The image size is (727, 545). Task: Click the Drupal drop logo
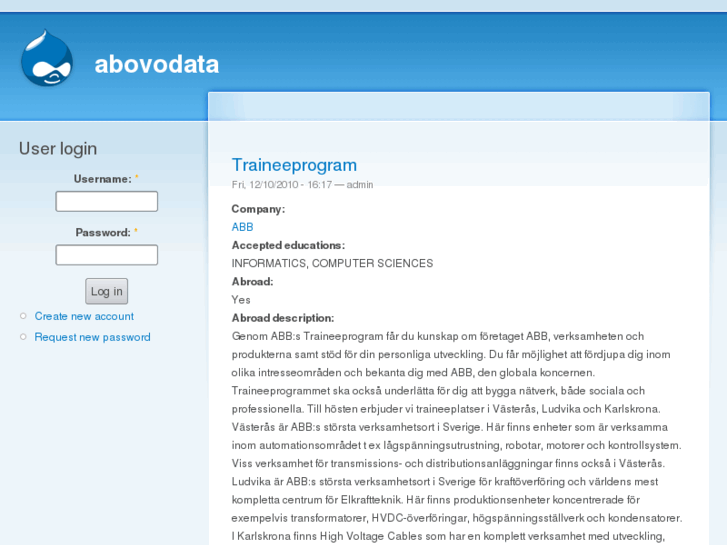(47, 58)
